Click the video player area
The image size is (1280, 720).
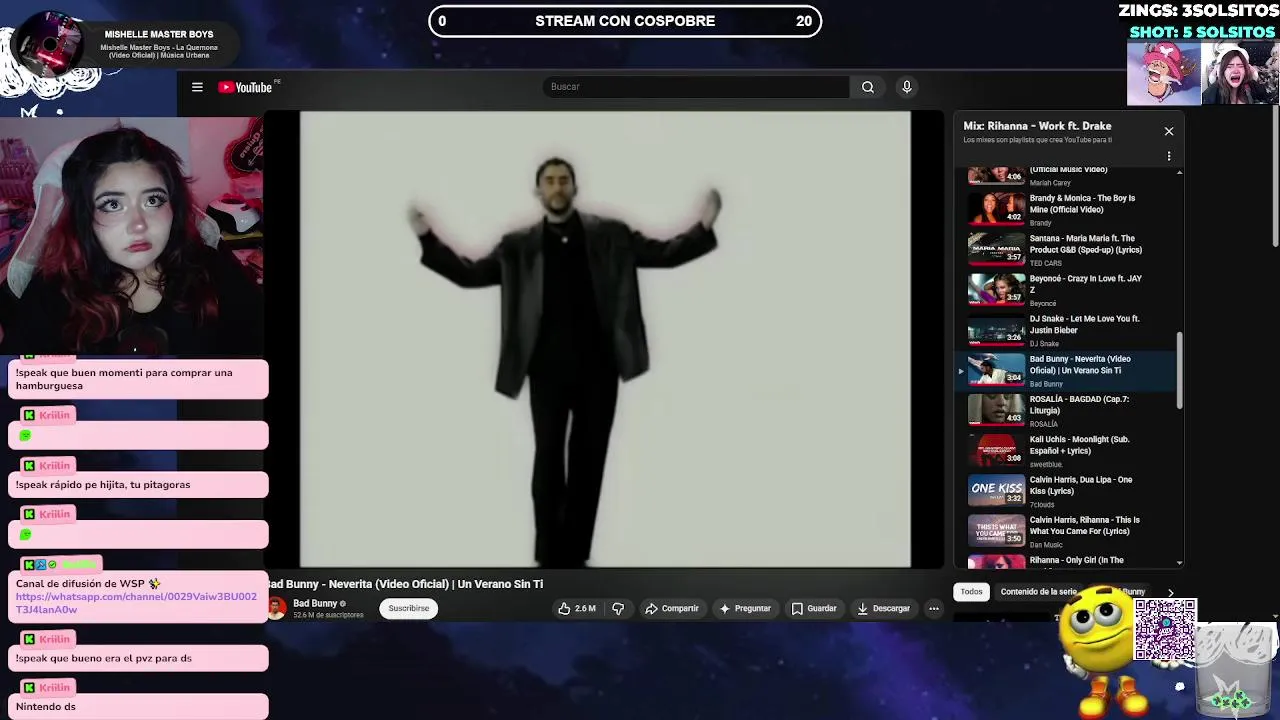coord(605,339)
